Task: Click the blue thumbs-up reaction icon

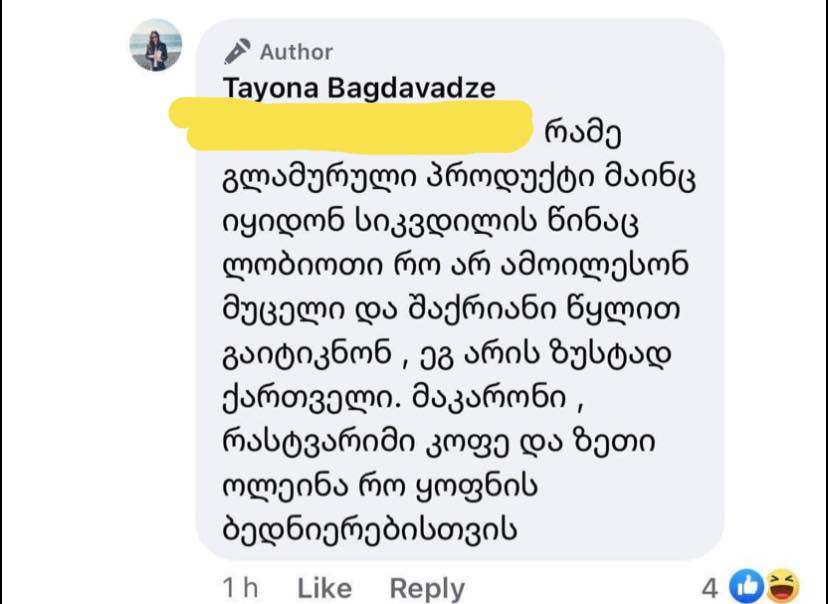Action: (745, 587)
